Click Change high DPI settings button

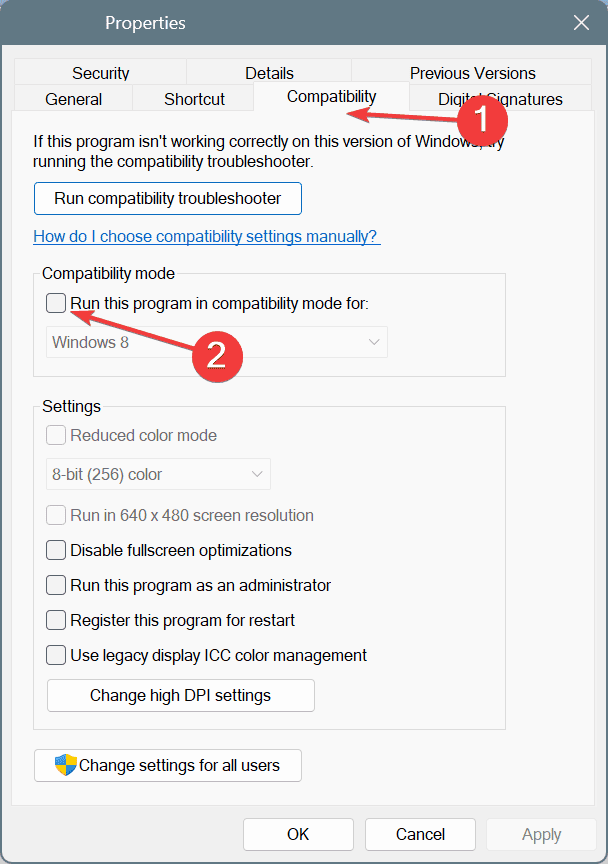coord(180,695)
